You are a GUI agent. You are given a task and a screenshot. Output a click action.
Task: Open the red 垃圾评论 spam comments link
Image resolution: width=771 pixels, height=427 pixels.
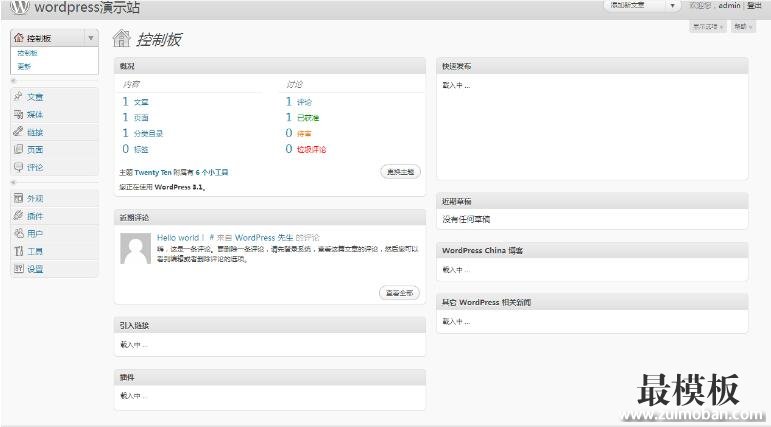(x=312, y=149)
